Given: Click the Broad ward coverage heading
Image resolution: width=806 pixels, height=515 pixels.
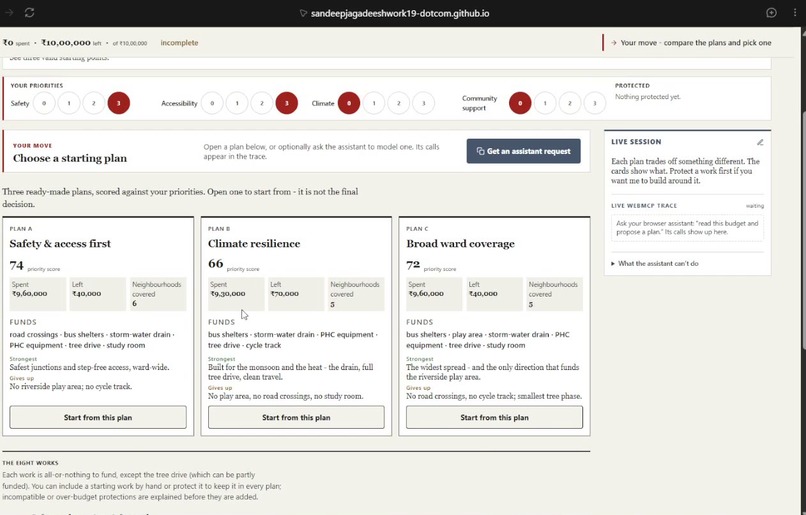Looking at the screenshot, I should pos(460,244).
